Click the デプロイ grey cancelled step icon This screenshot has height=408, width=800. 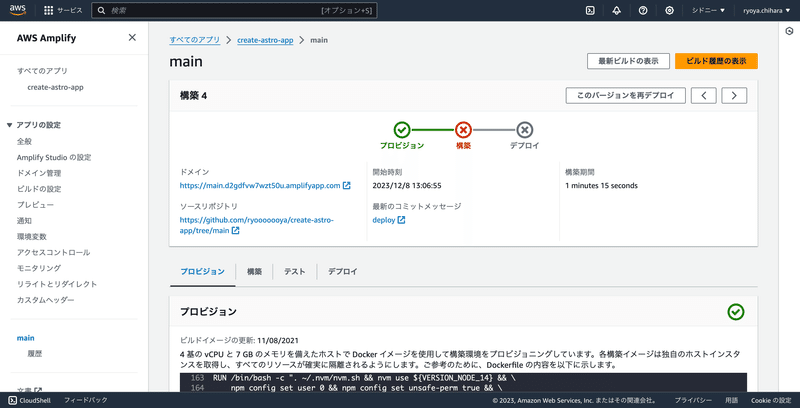tap(524, 130)
